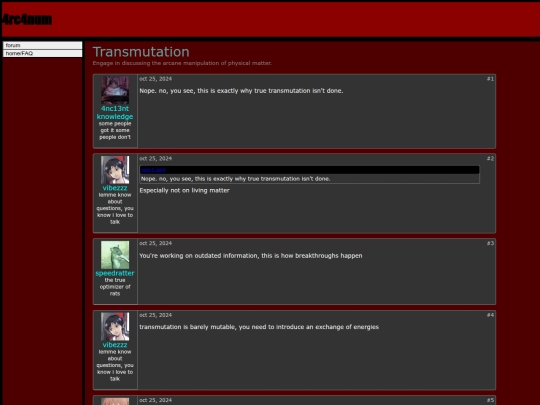The width and height of the screenshot is (540, 405).
Task: Open the vibezzz username in post #4
Action: click(x=115, y=345)
